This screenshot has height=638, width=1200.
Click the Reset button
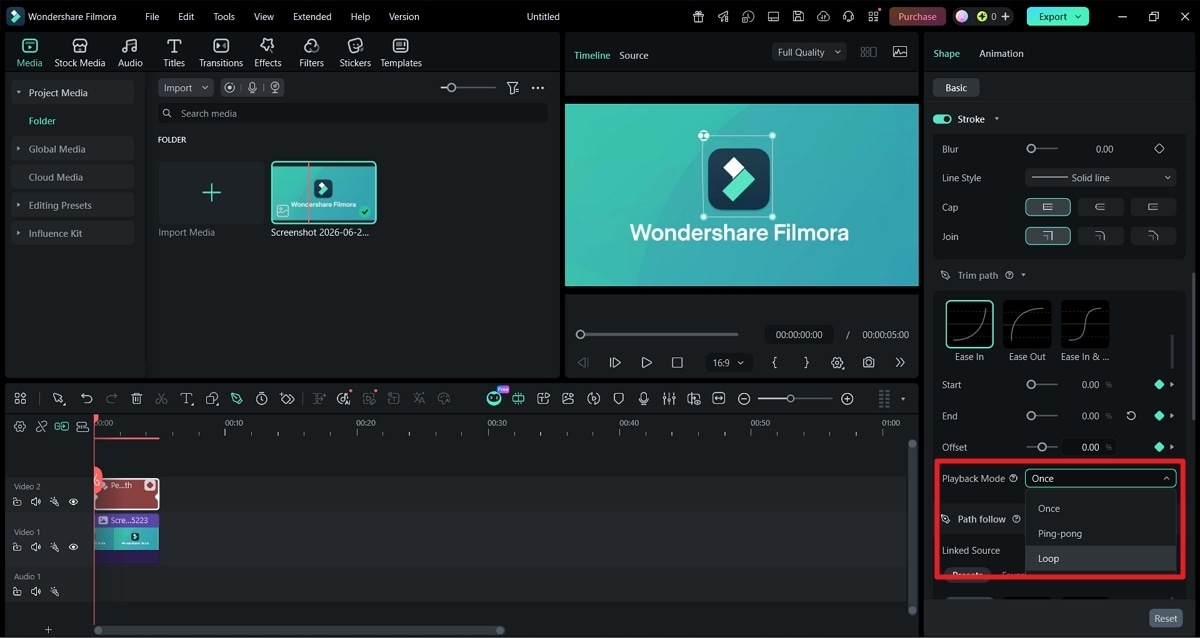(x=1166, y=618)
